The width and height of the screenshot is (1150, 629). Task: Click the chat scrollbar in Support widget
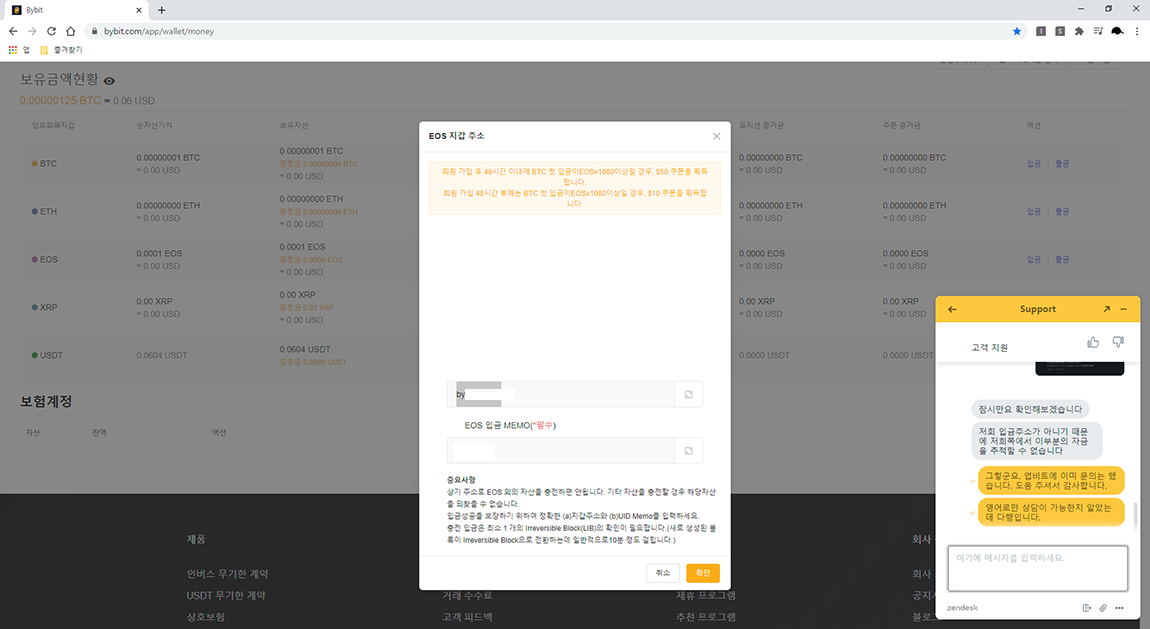[x=1136, y=515]
